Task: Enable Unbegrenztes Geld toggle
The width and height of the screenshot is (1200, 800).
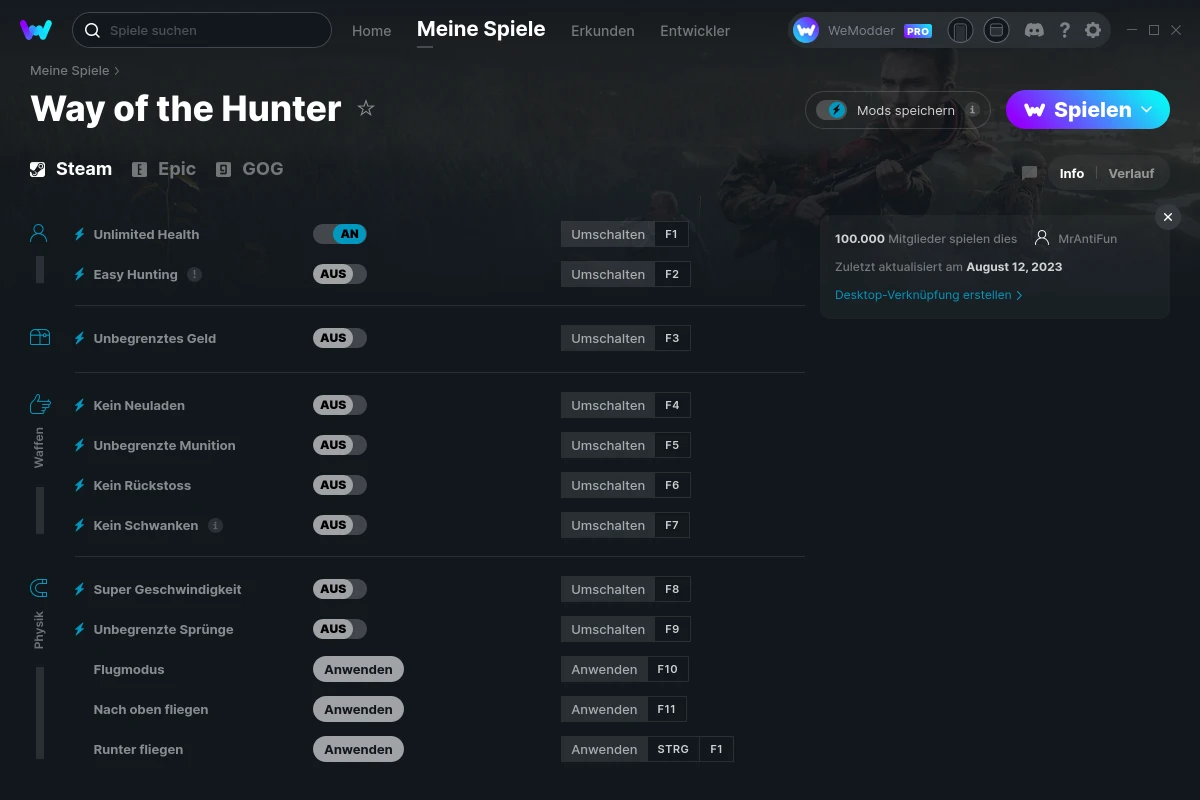Action: point(340,338)
